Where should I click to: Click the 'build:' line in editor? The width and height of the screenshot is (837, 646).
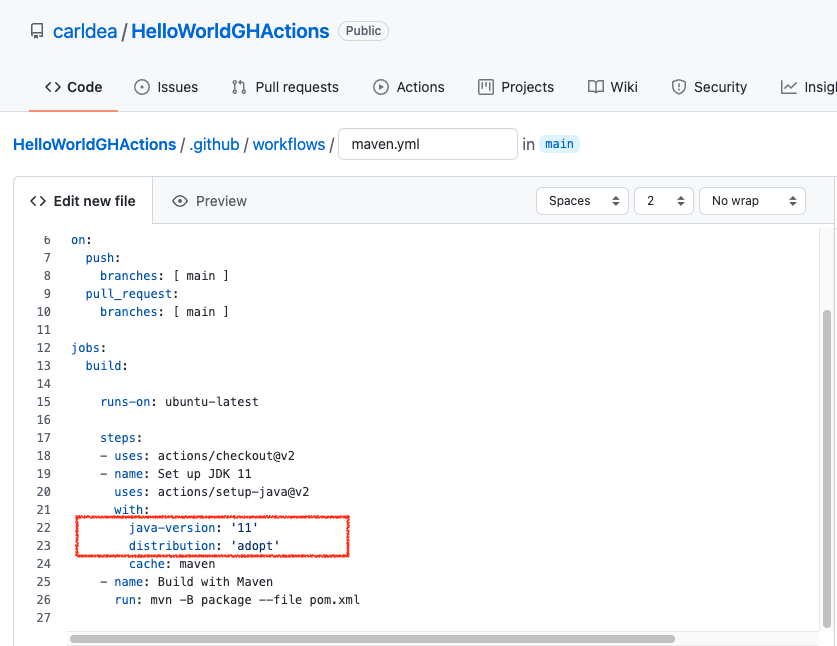coord(107,366)
